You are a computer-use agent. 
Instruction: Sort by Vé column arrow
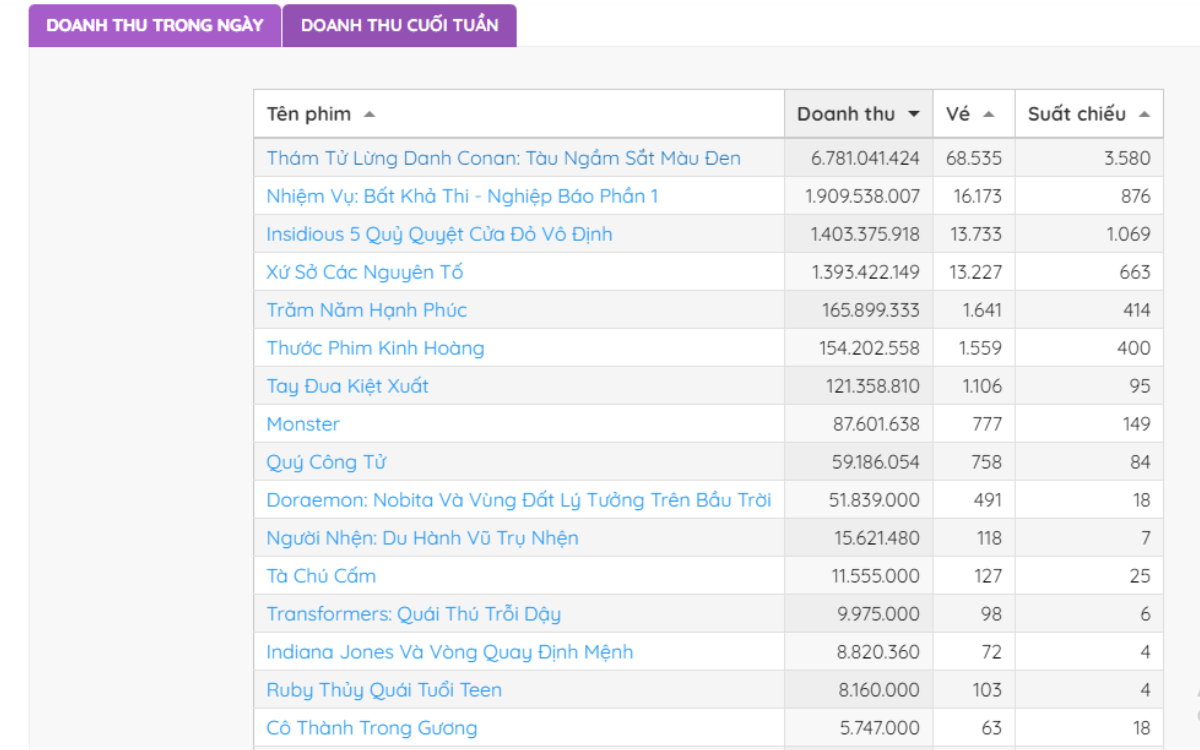pos(988,114)
